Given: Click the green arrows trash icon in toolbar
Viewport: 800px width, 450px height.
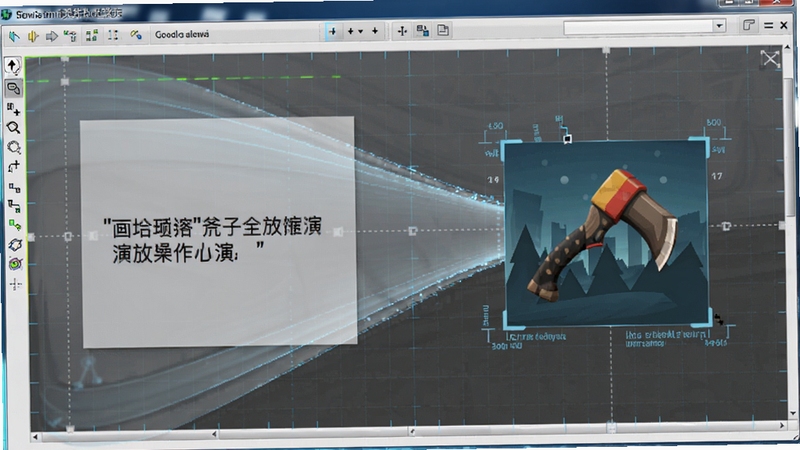Looking at the screenshot, I should [x=70, y=36].
